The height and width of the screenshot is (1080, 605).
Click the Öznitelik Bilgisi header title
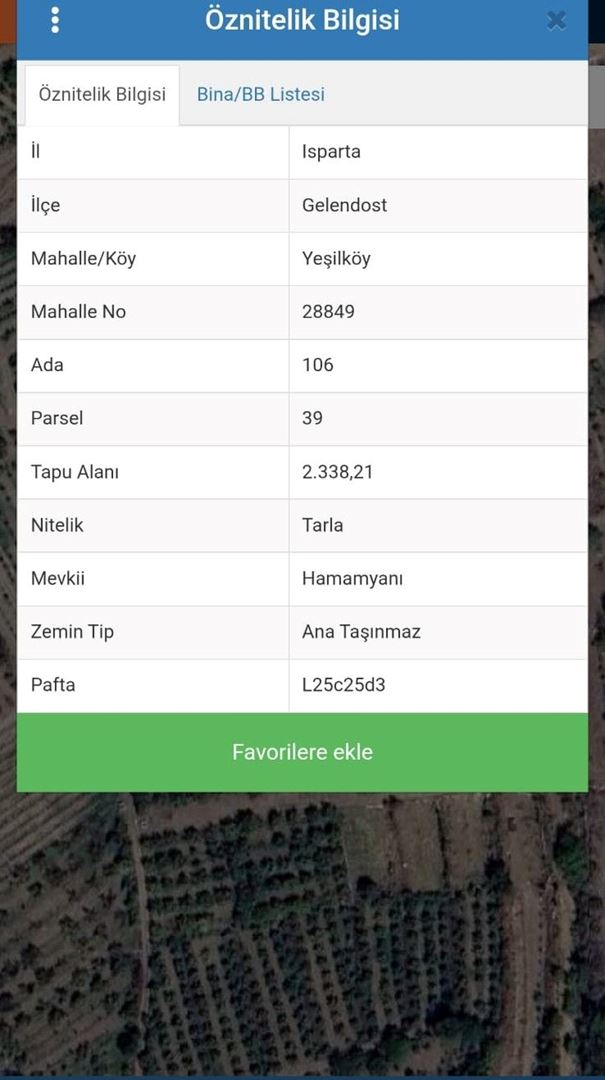(302, 20)
